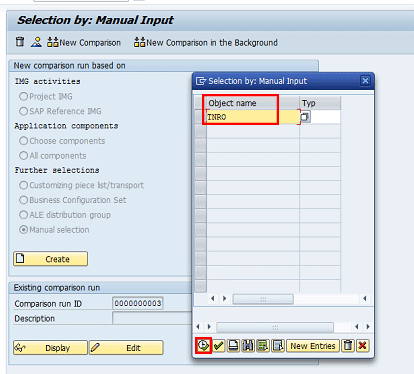
Task: Open search help icon beside Typ cell
Action: (x=305, y=117)
